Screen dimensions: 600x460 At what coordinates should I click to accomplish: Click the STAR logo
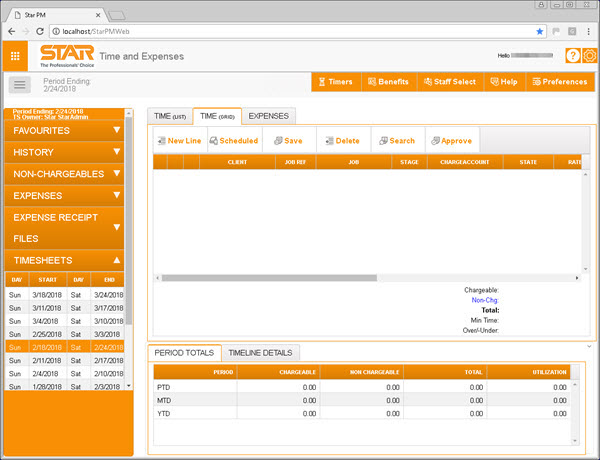67,56
